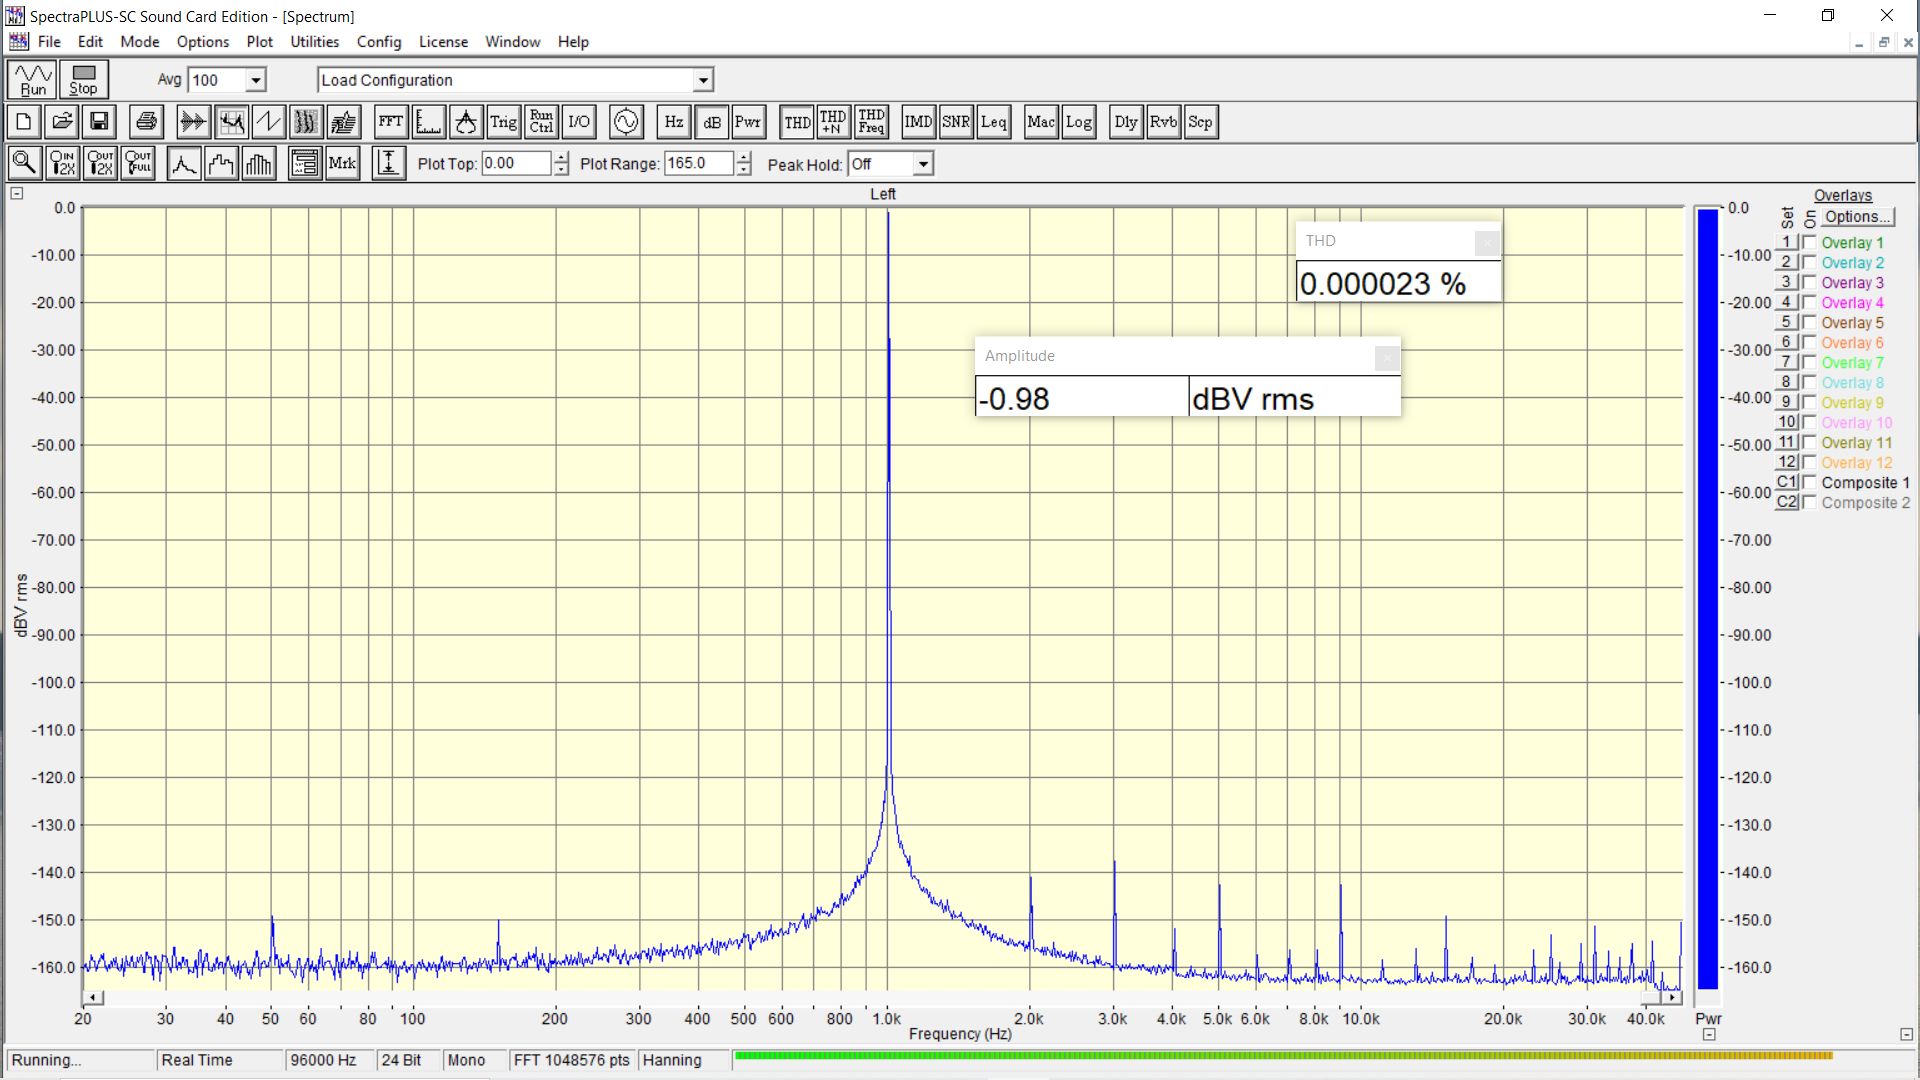Click the overlay Options... button
Image resolution: width=1920 pixels, height=1080 pixels.
[x=1856, y=217]
